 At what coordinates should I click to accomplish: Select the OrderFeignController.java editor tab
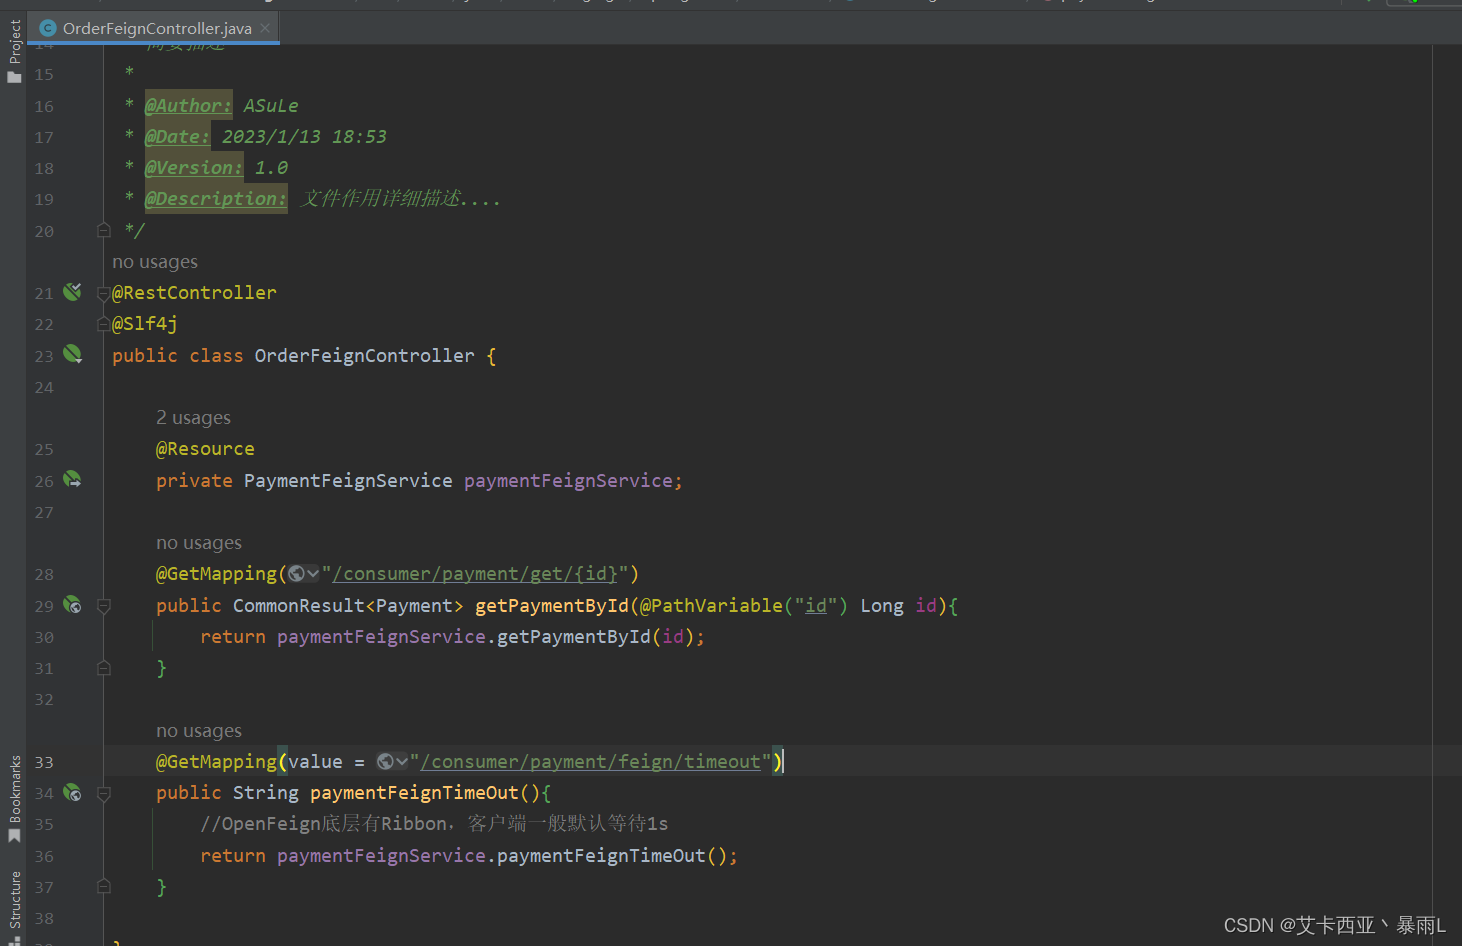tap(154, 28)
